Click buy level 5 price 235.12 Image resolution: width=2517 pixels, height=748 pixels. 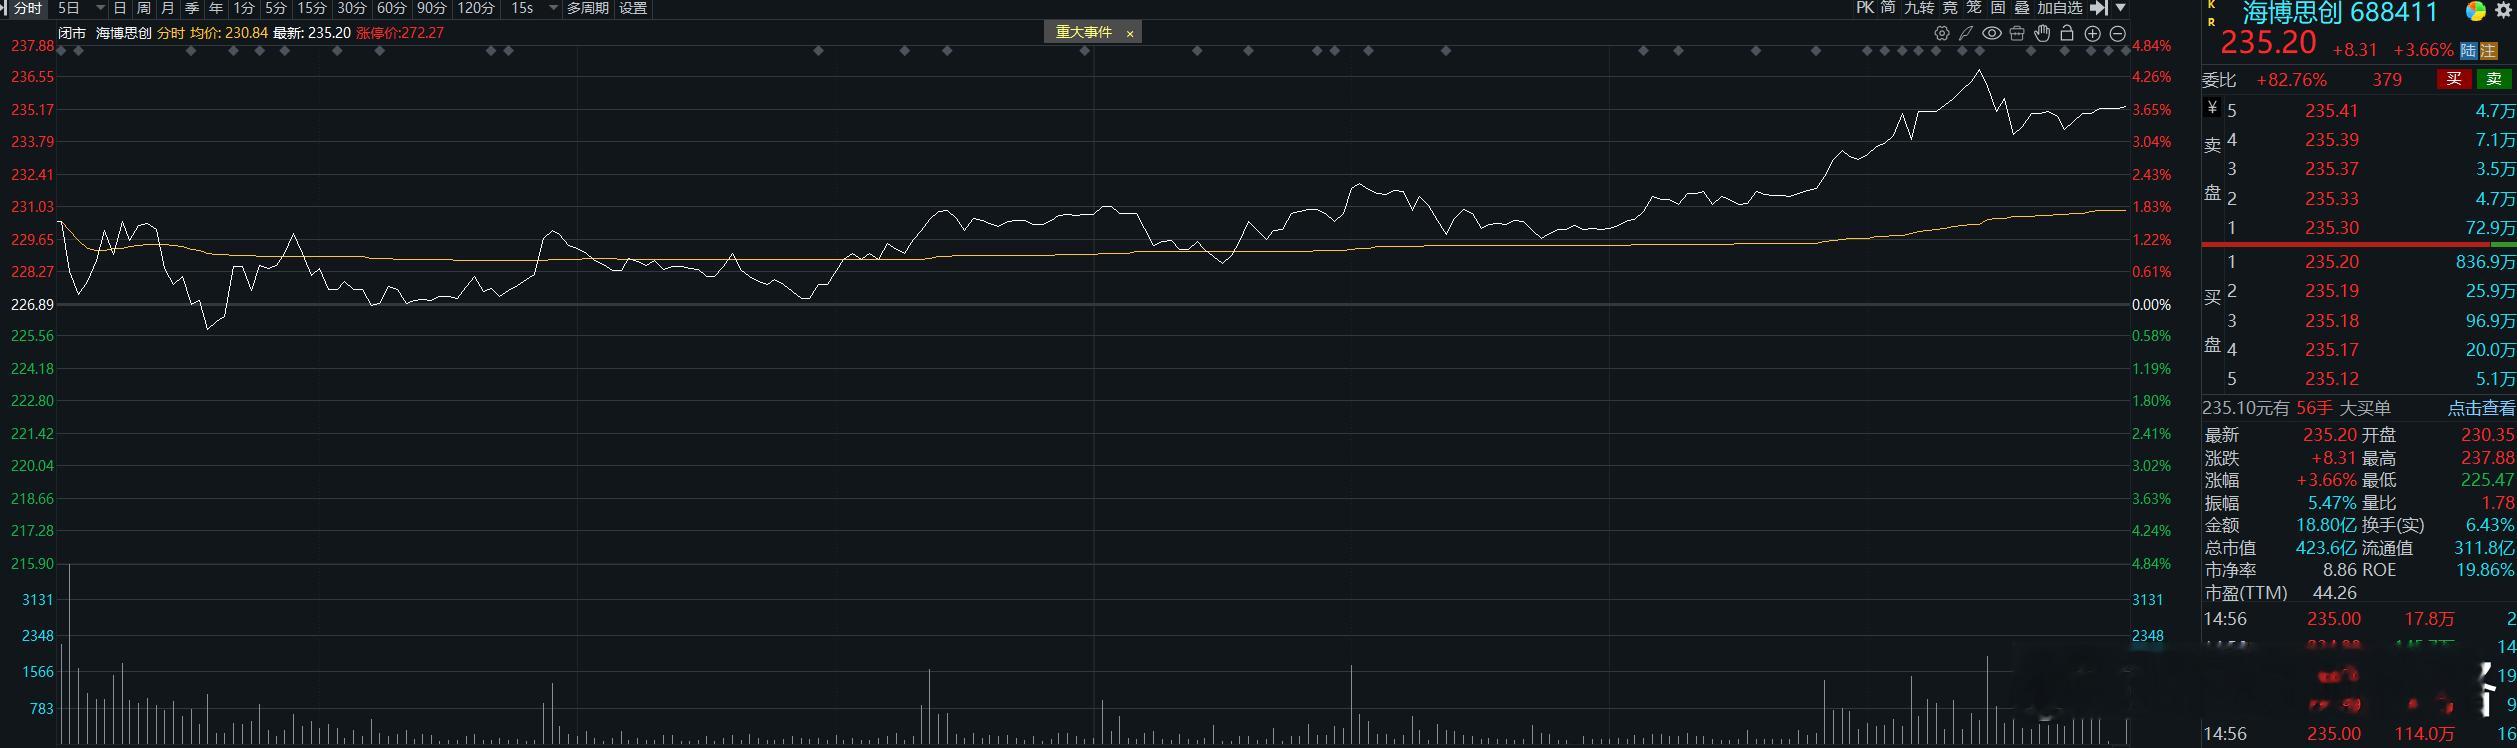click(2332, 379)
